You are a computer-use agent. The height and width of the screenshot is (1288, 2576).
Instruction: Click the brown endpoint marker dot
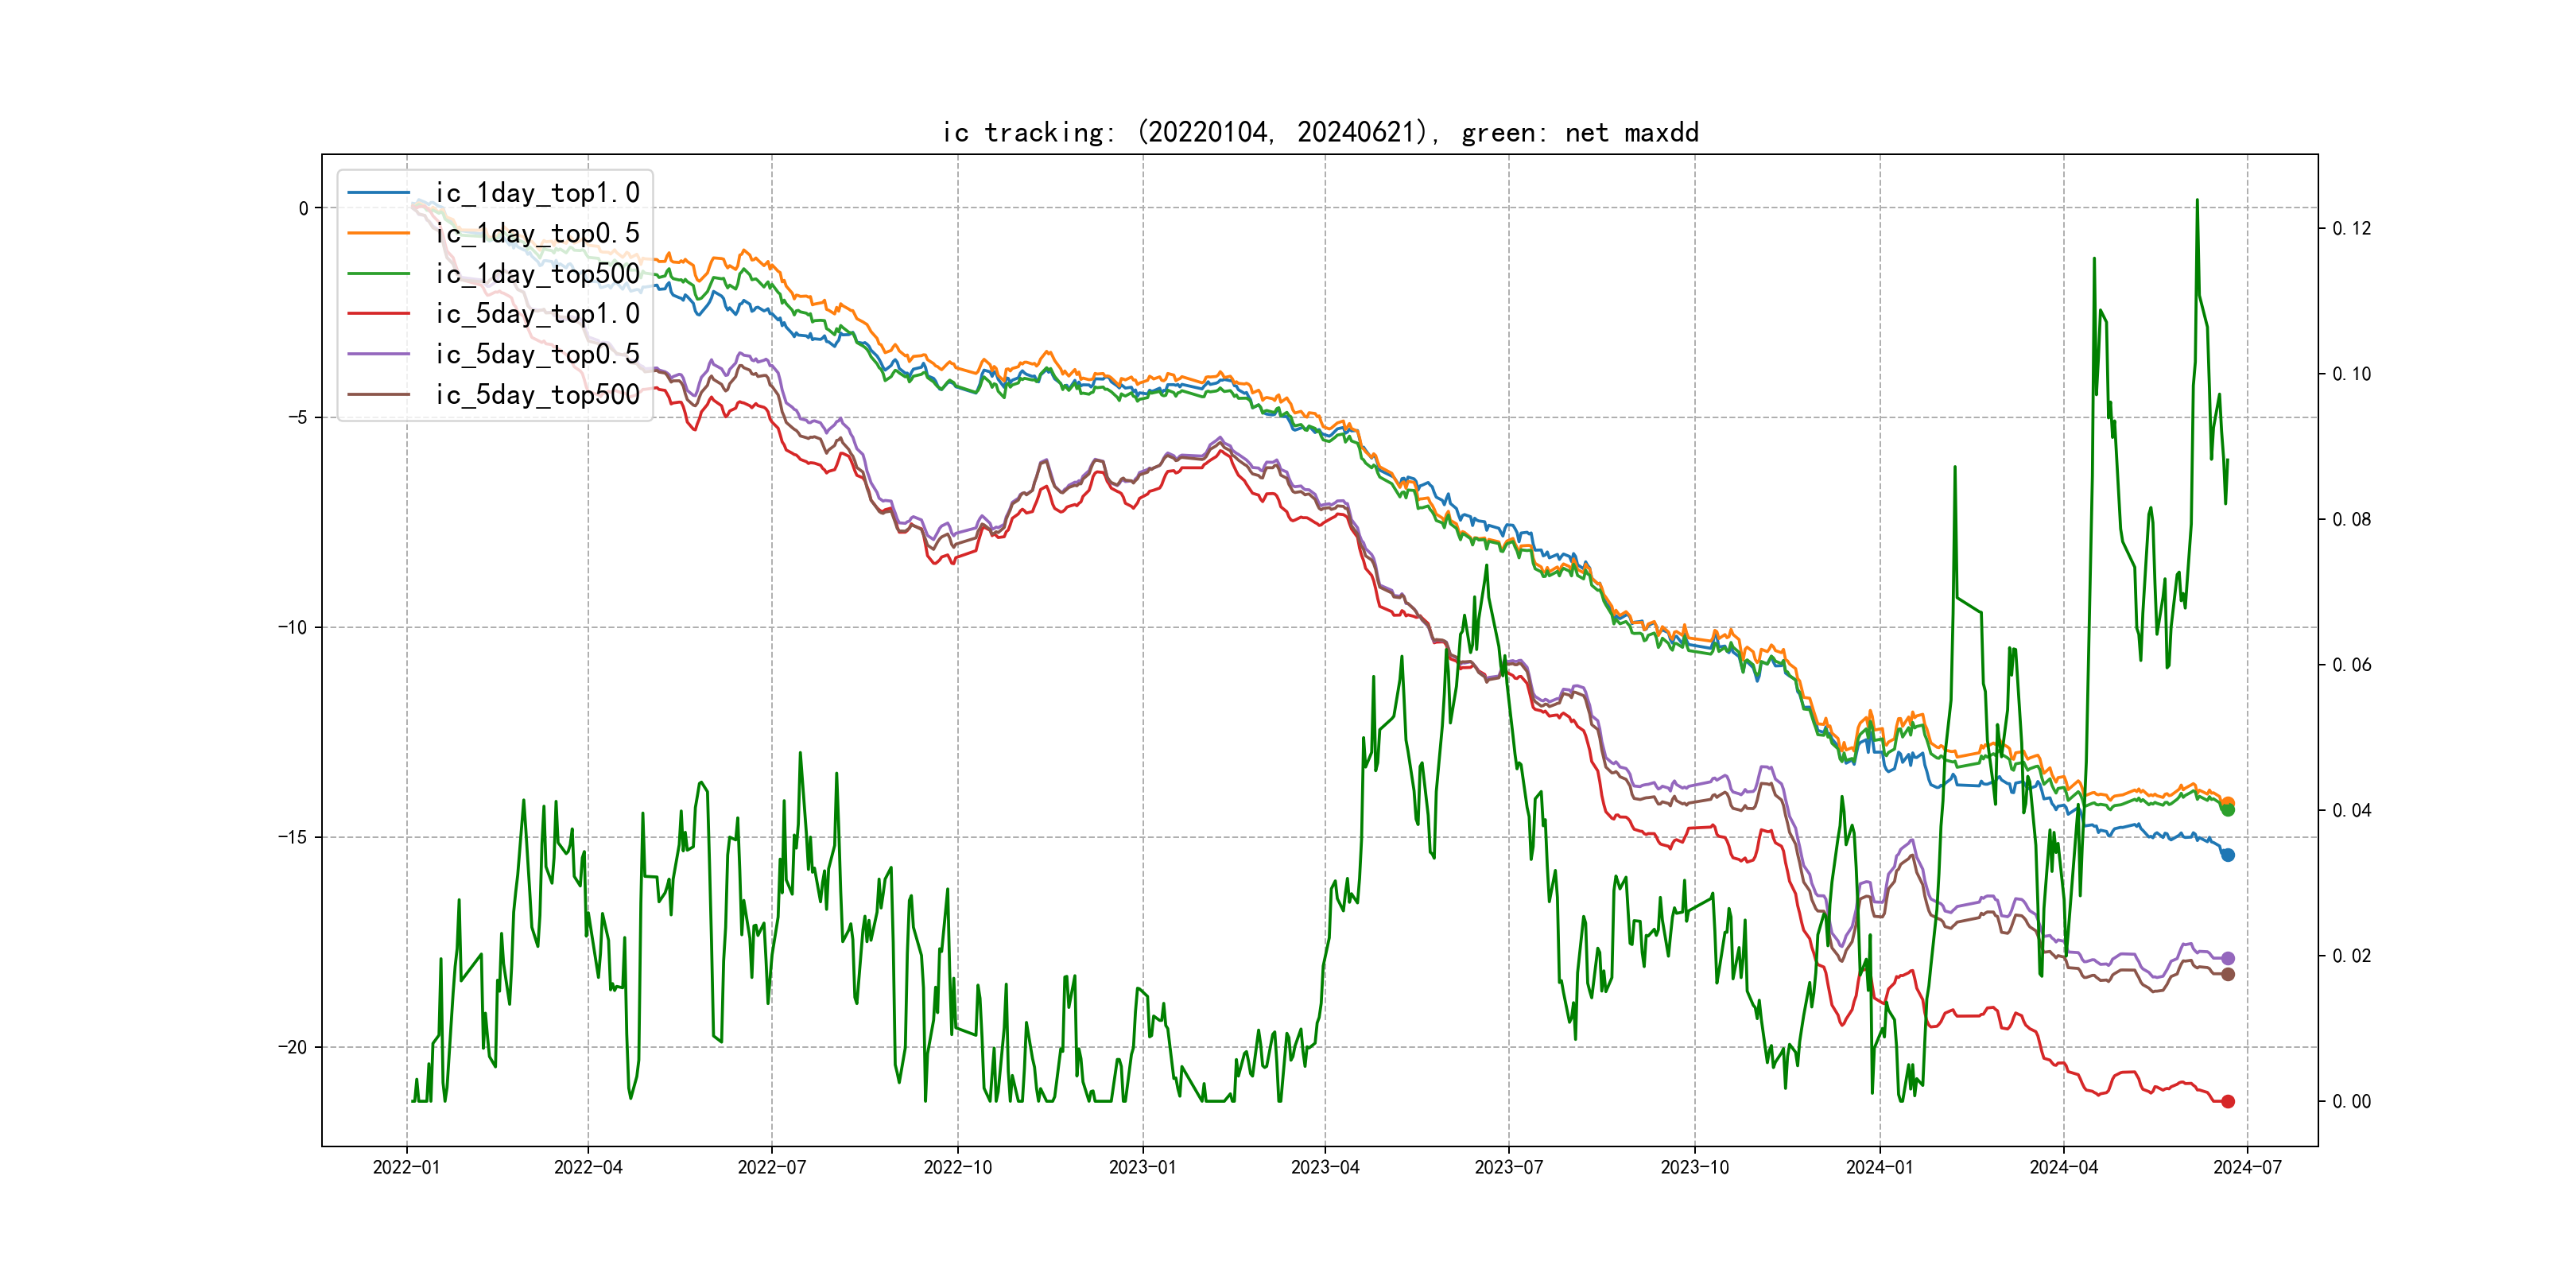click(x=2227, y=974)
